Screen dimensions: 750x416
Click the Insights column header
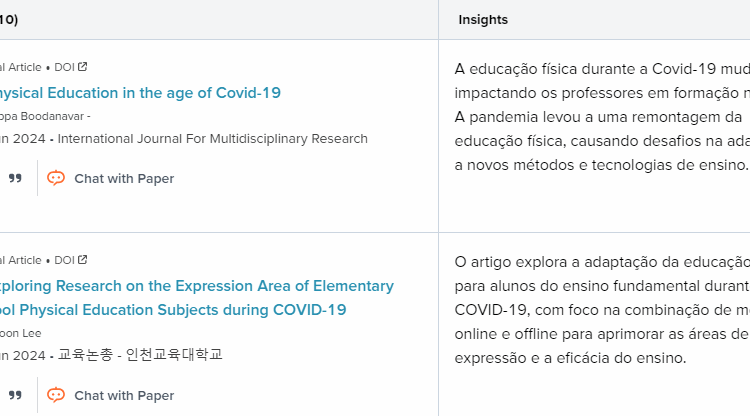[x=483, y=19]
